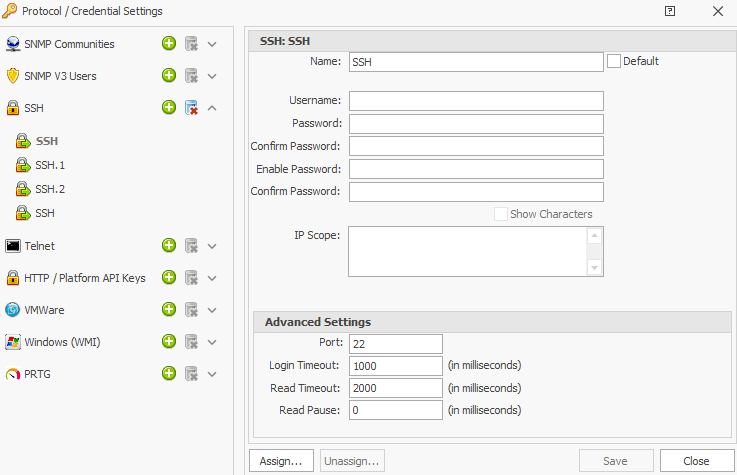The width and height of the screenshot is (737, 475).
Task: Add a new SNMP V3 user
Action: 169,76
